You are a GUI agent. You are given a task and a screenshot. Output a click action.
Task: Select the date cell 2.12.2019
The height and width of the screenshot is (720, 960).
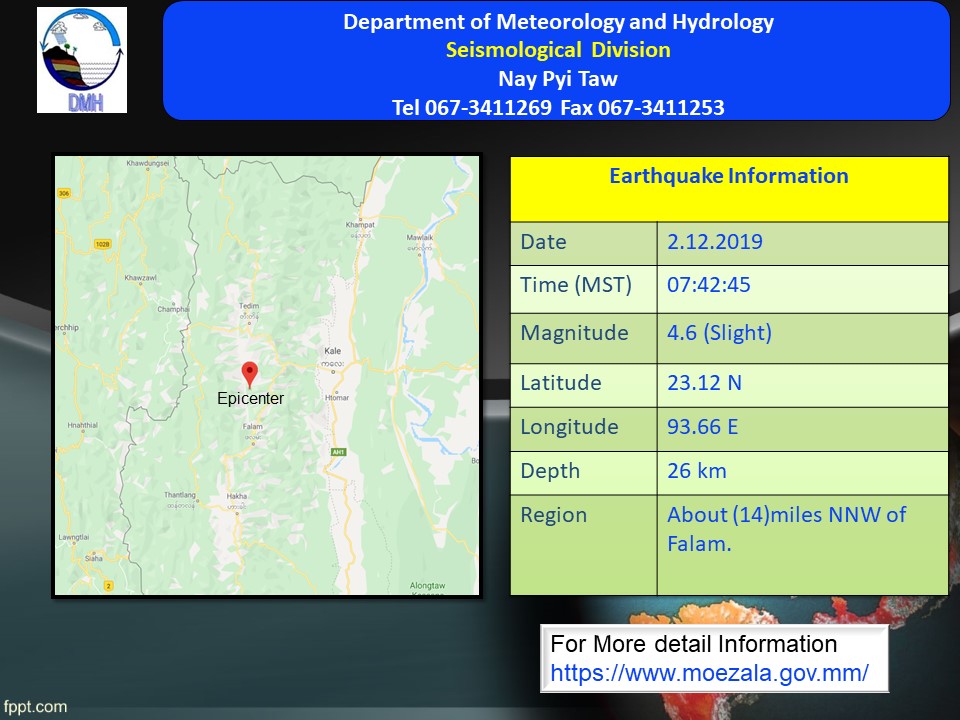point(714,242)
